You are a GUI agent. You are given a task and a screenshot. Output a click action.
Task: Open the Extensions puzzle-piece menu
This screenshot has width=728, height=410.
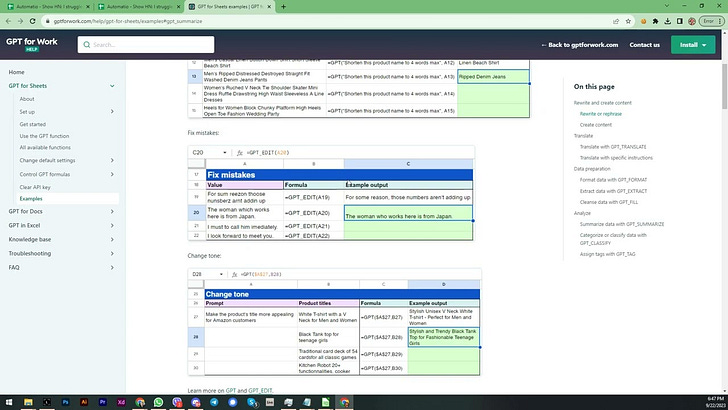656,21
